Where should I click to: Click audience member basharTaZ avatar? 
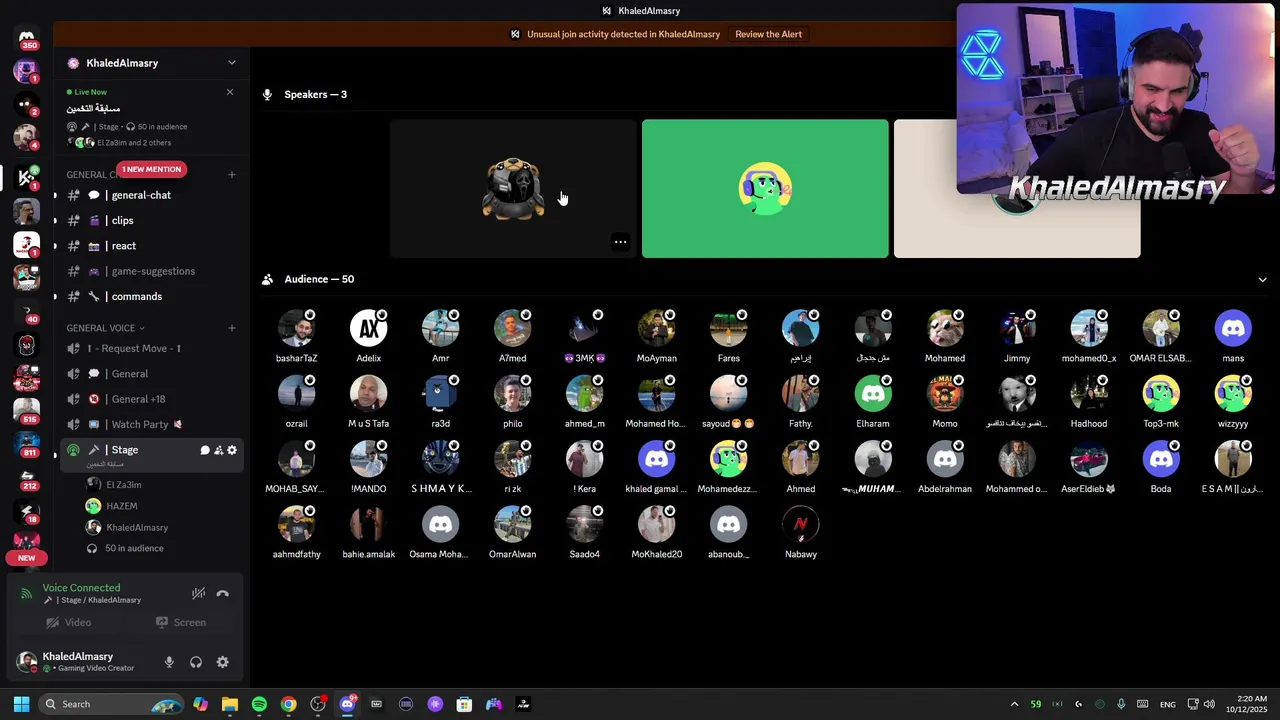(x=296, y=329)
